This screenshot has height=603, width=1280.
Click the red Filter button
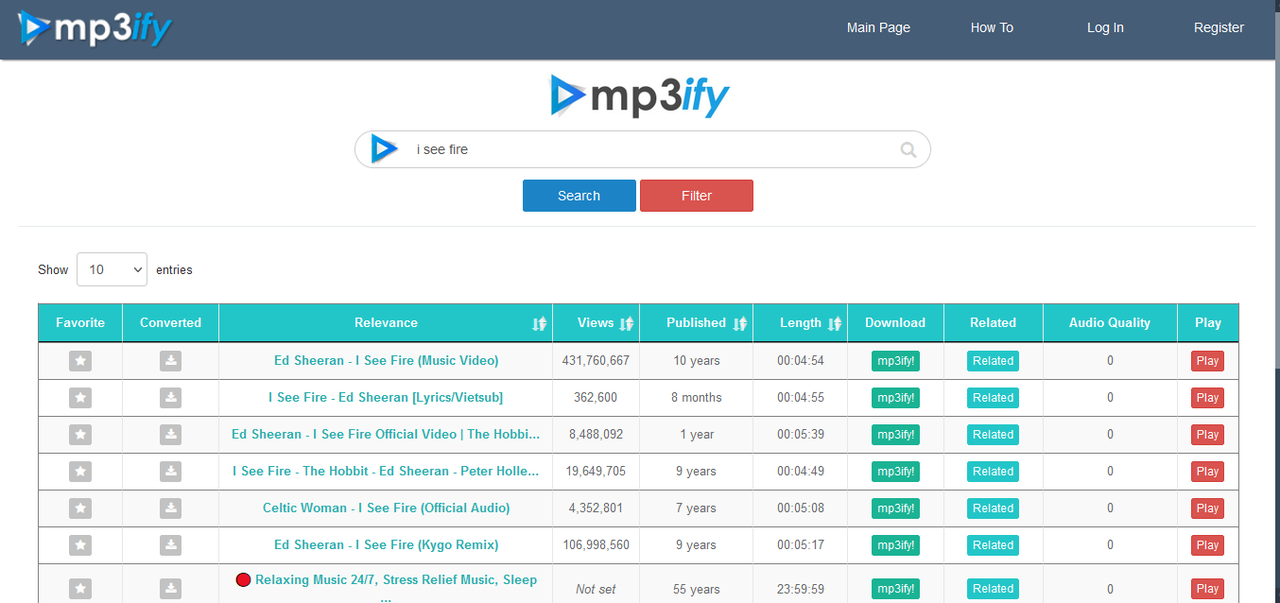[697, 196]
